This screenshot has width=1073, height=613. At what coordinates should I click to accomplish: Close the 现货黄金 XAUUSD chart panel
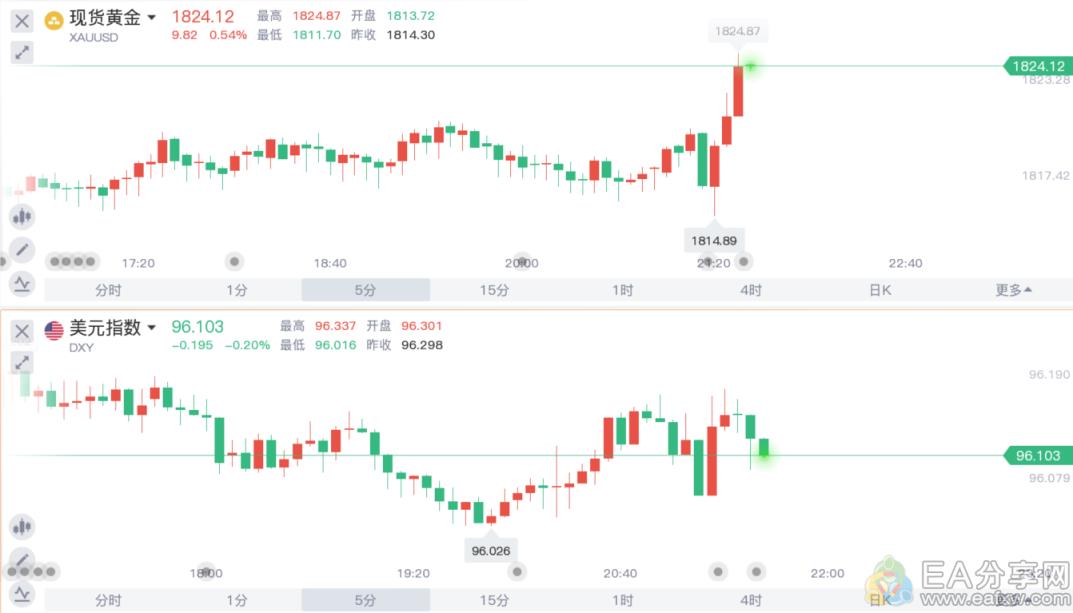22,21
